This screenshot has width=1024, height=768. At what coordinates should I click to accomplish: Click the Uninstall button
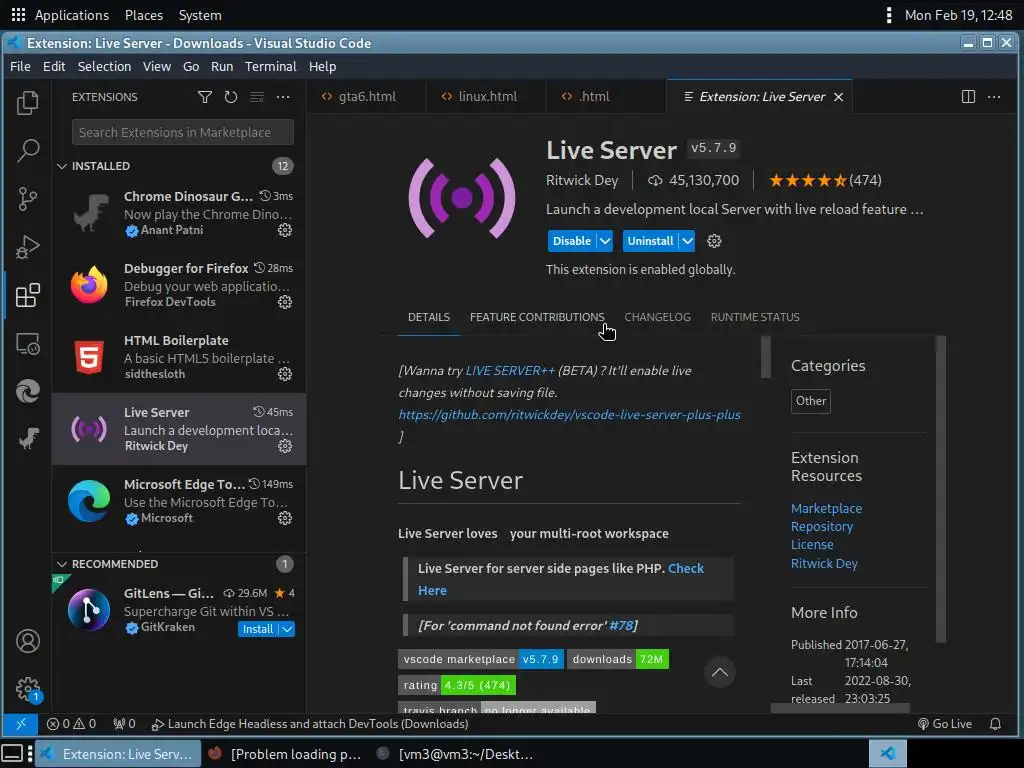650,241
